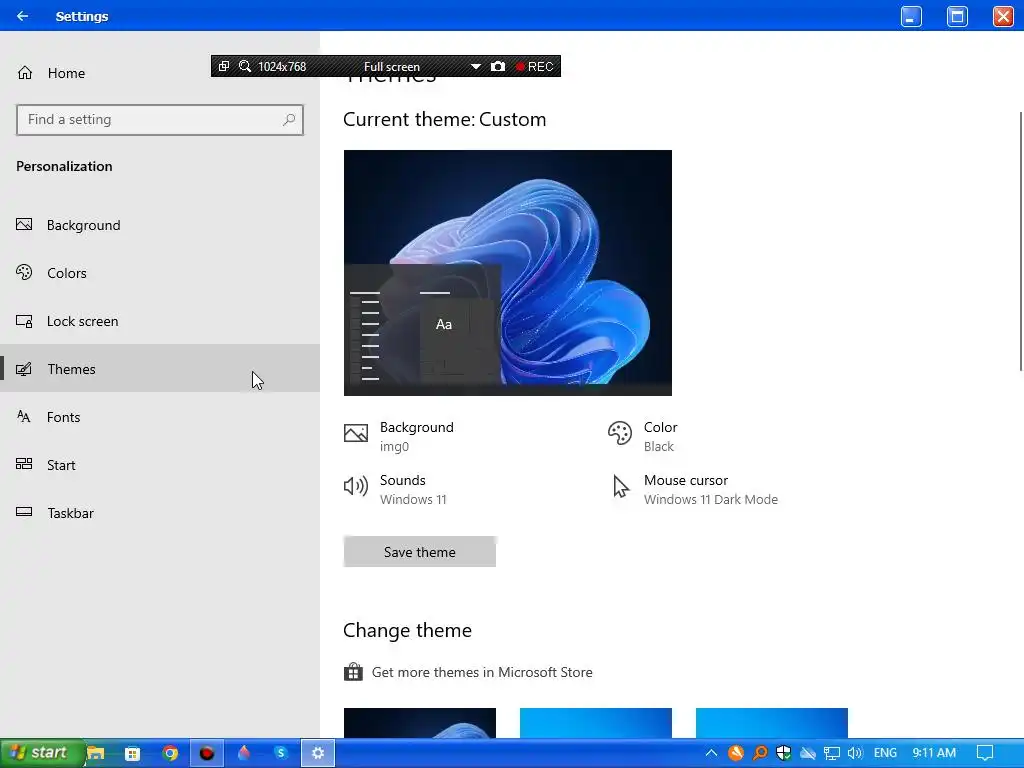Click the Sidebar Home house icon

[25, 72]
